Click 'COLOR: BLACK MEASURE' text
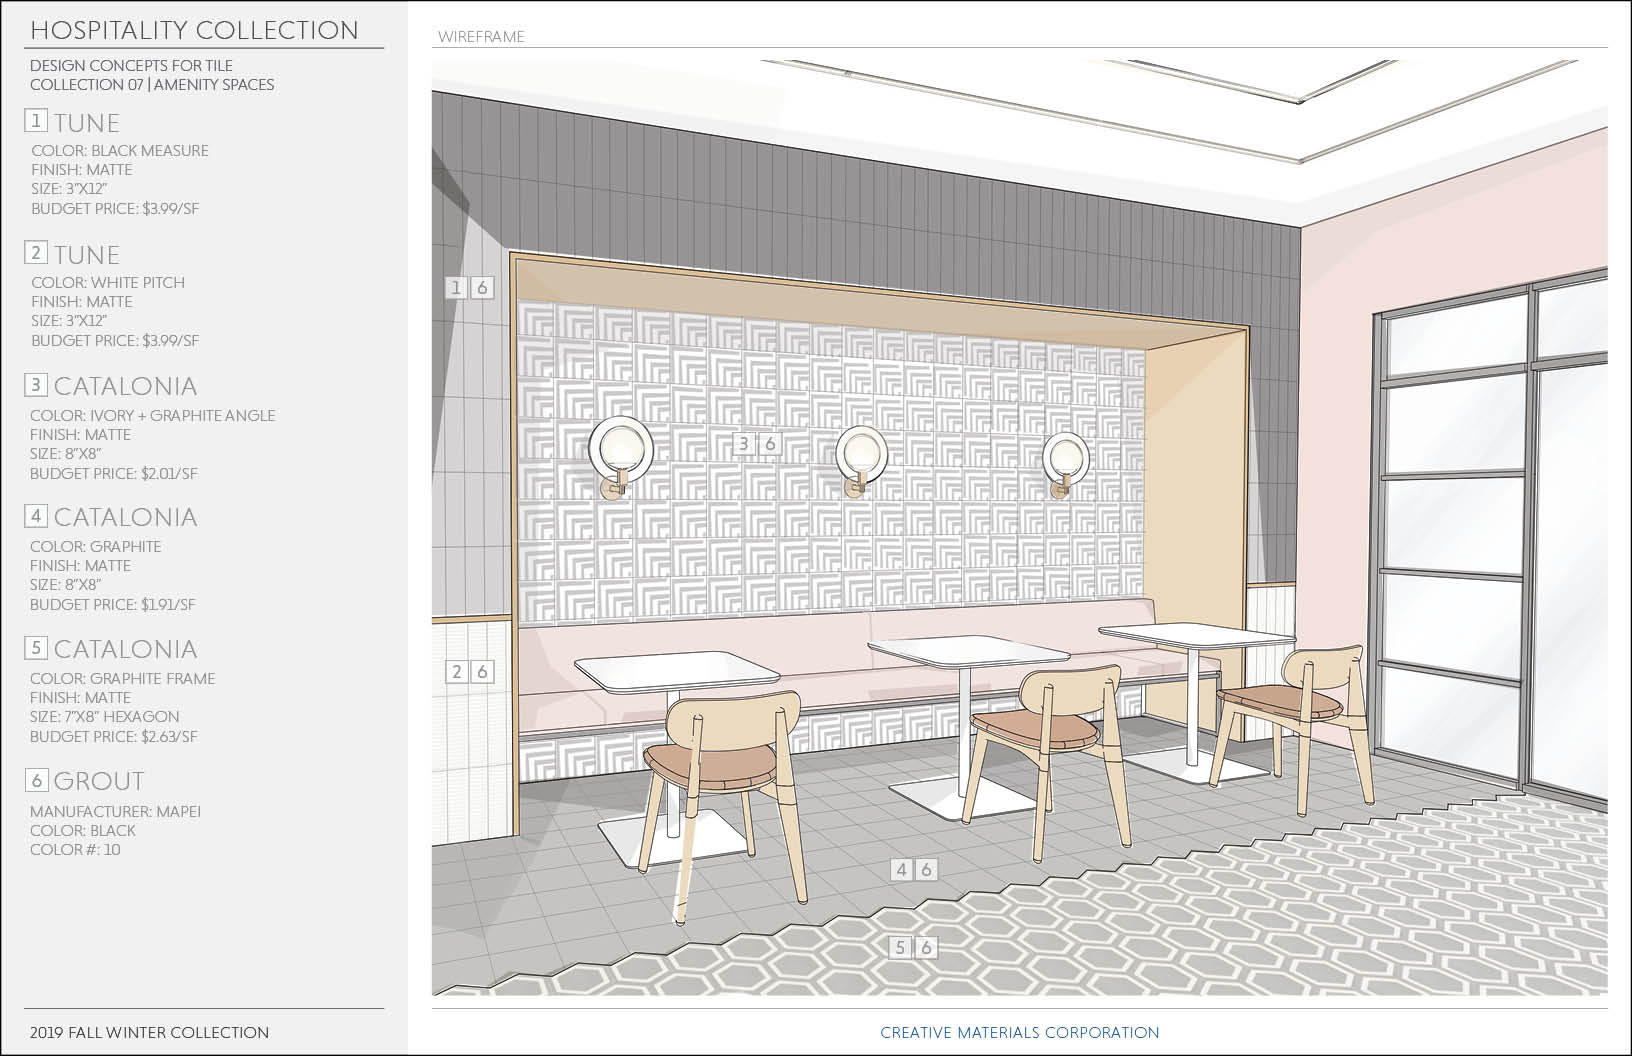Viewport: 1632px width, 1056px height. pyautogui.click(x=120, y=151)
